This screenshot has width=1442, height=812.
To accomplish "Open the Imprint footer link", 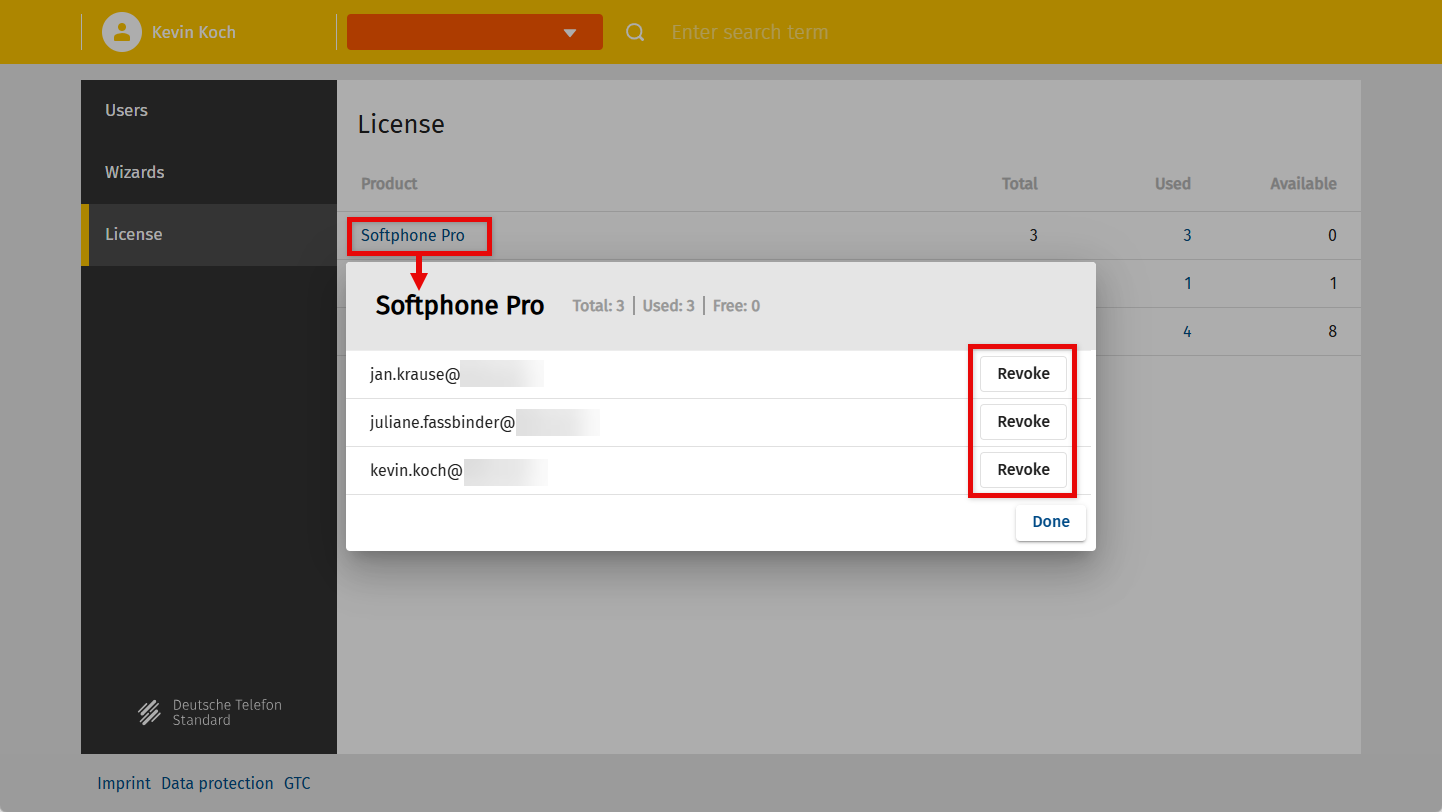I will coord(124,783).
